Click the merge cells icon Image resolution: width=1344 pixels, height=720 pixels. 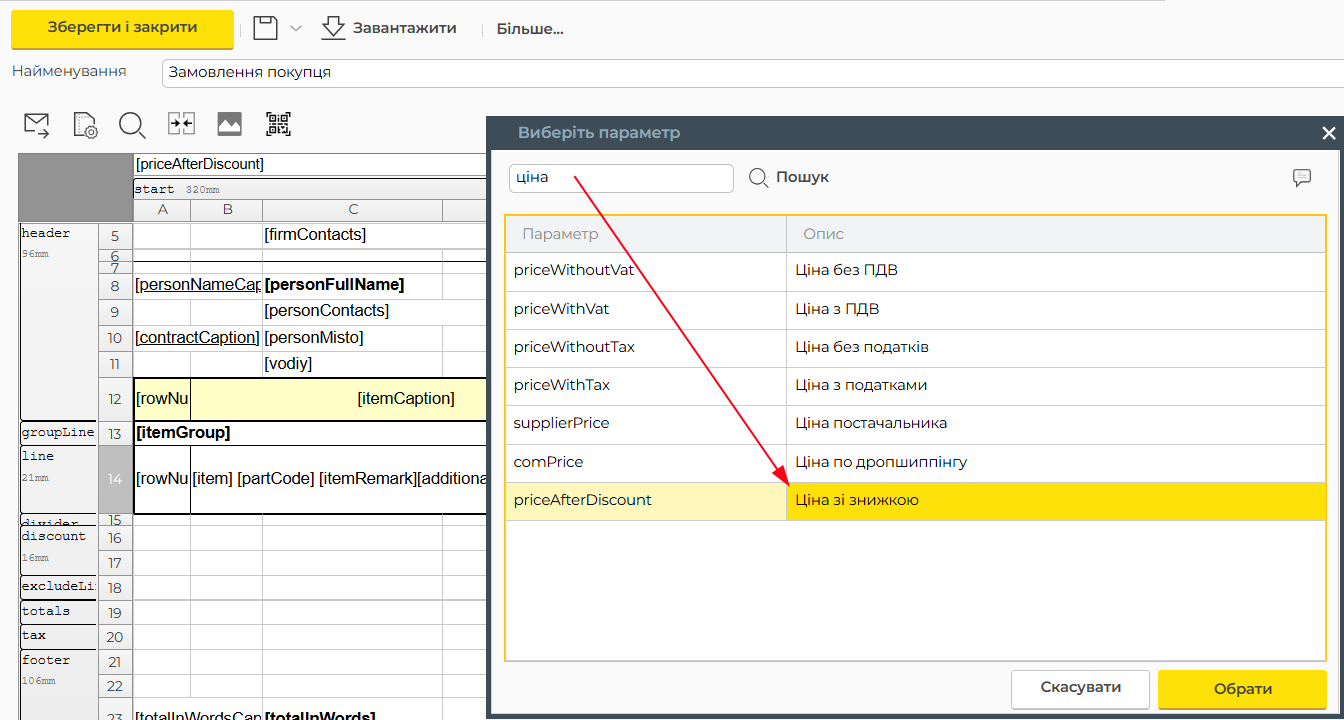pos(181,124)
